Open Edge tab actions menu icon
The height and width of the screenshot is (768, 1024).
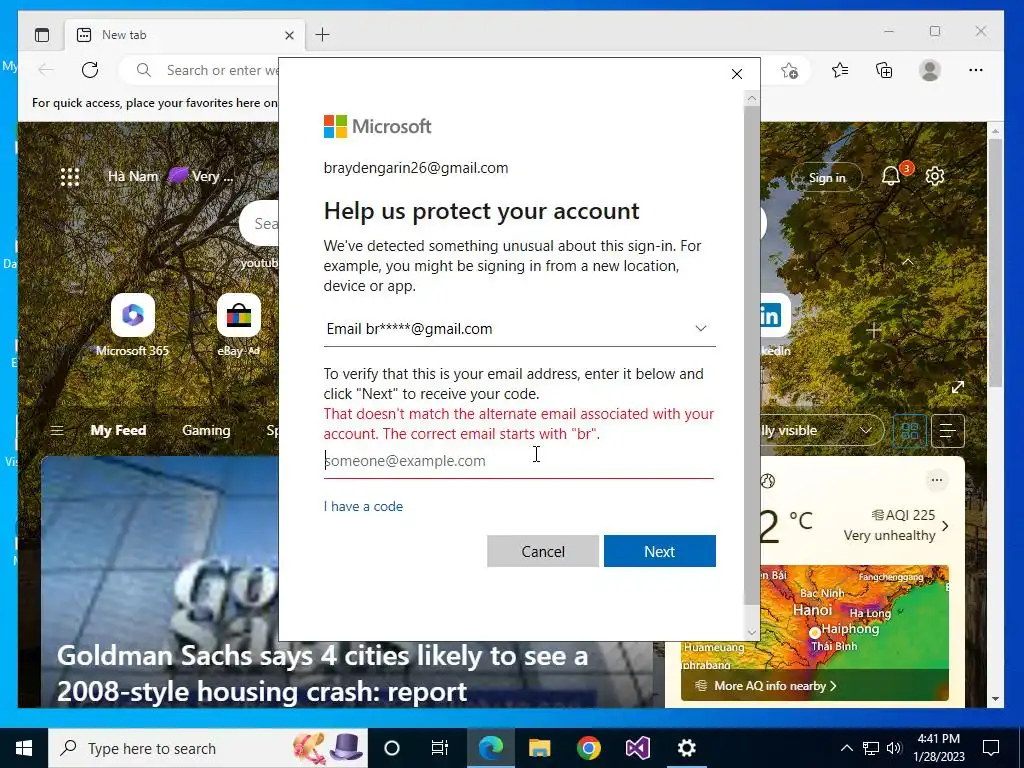click(42, 35)
